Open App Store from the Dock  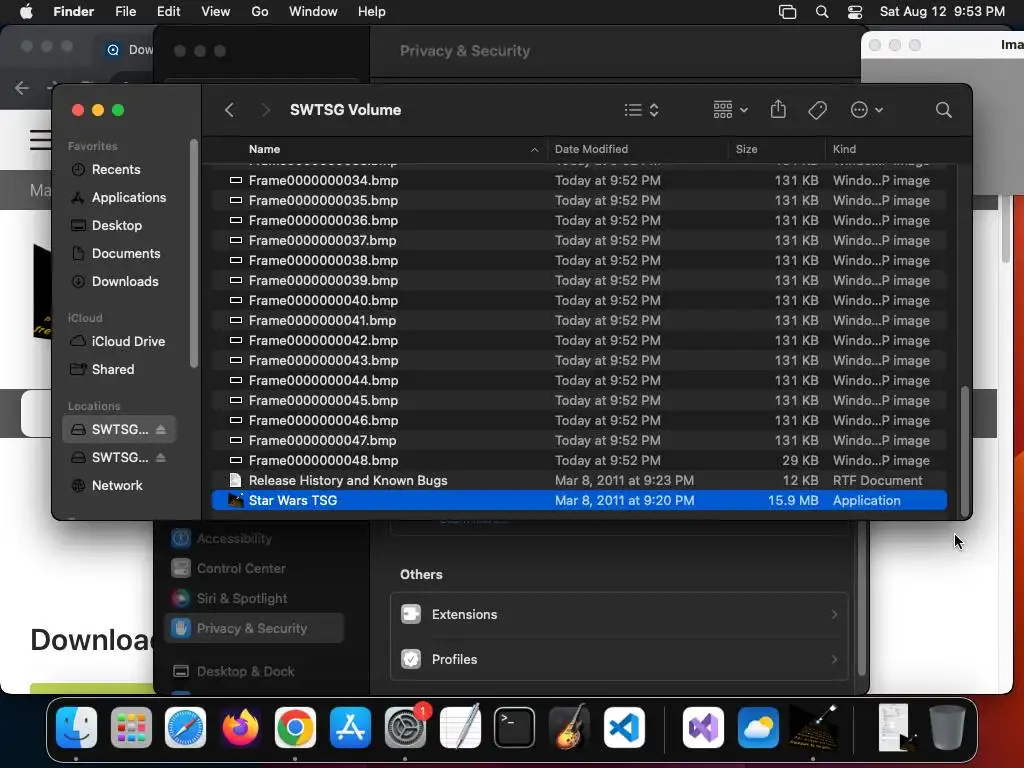[350, 727]
